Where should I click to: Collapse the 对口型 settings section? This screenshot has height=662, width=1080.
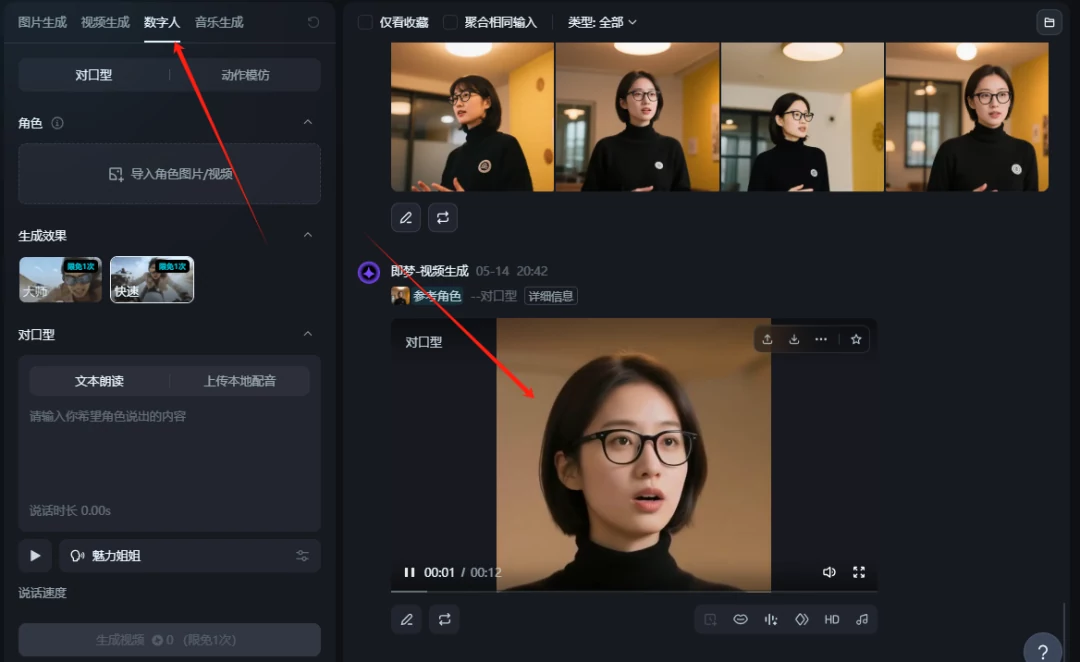308,334
